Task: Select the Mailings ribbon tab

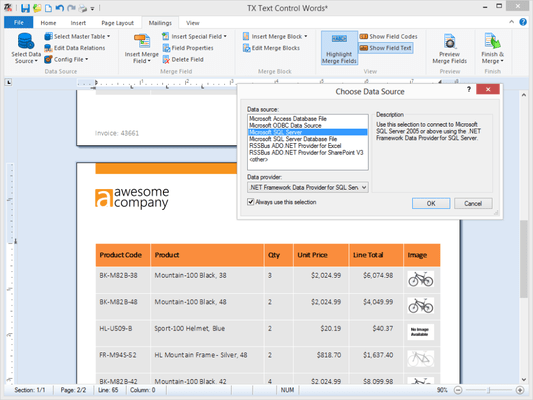Action: [x=160, y=23]
